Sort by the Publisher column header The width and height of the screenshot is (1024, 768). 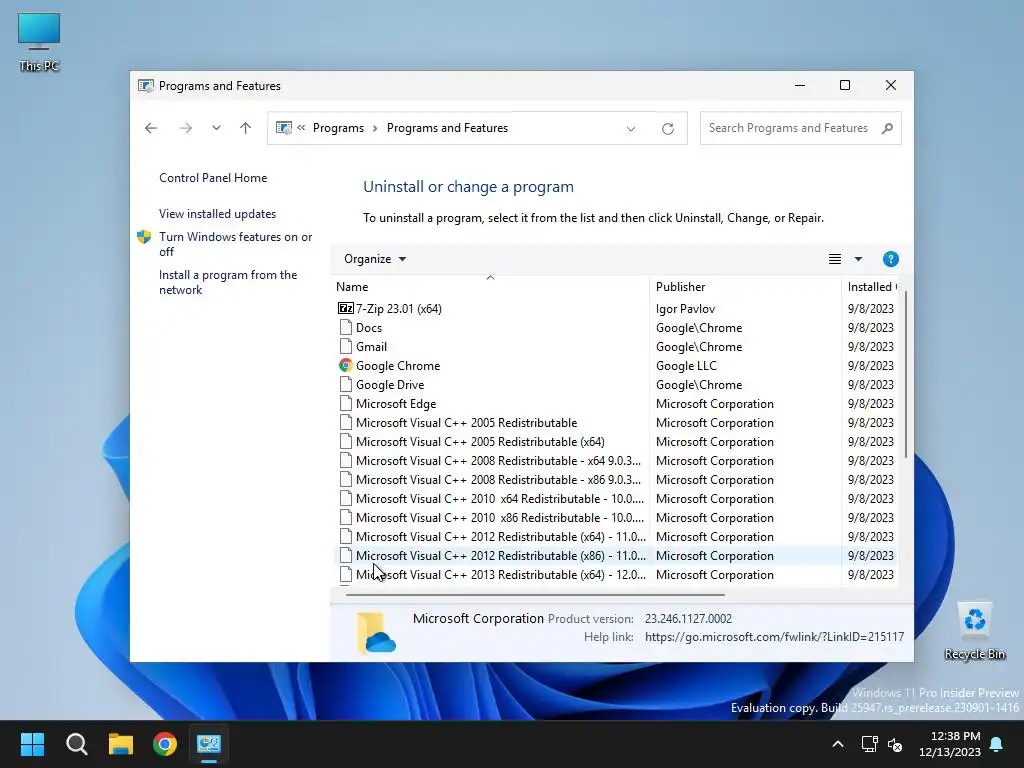point(745,287)
